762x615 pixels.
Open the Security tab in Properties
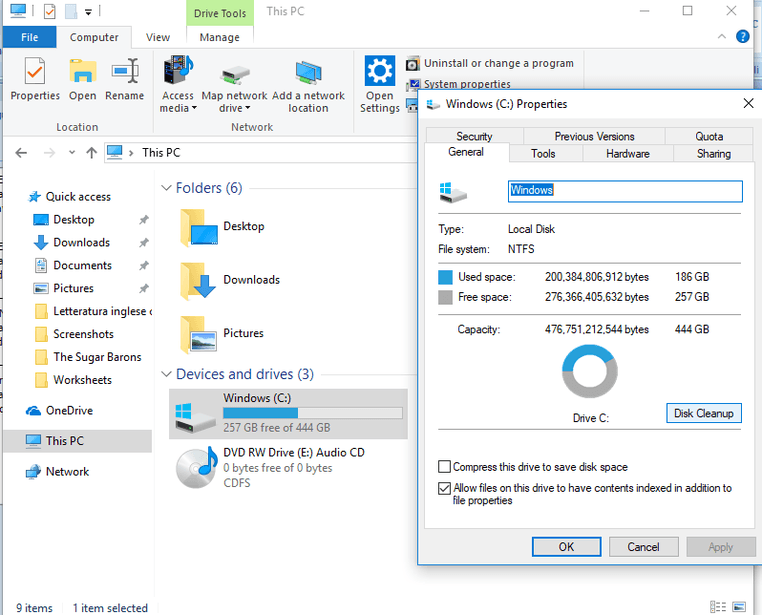click(x=474, y=136)
